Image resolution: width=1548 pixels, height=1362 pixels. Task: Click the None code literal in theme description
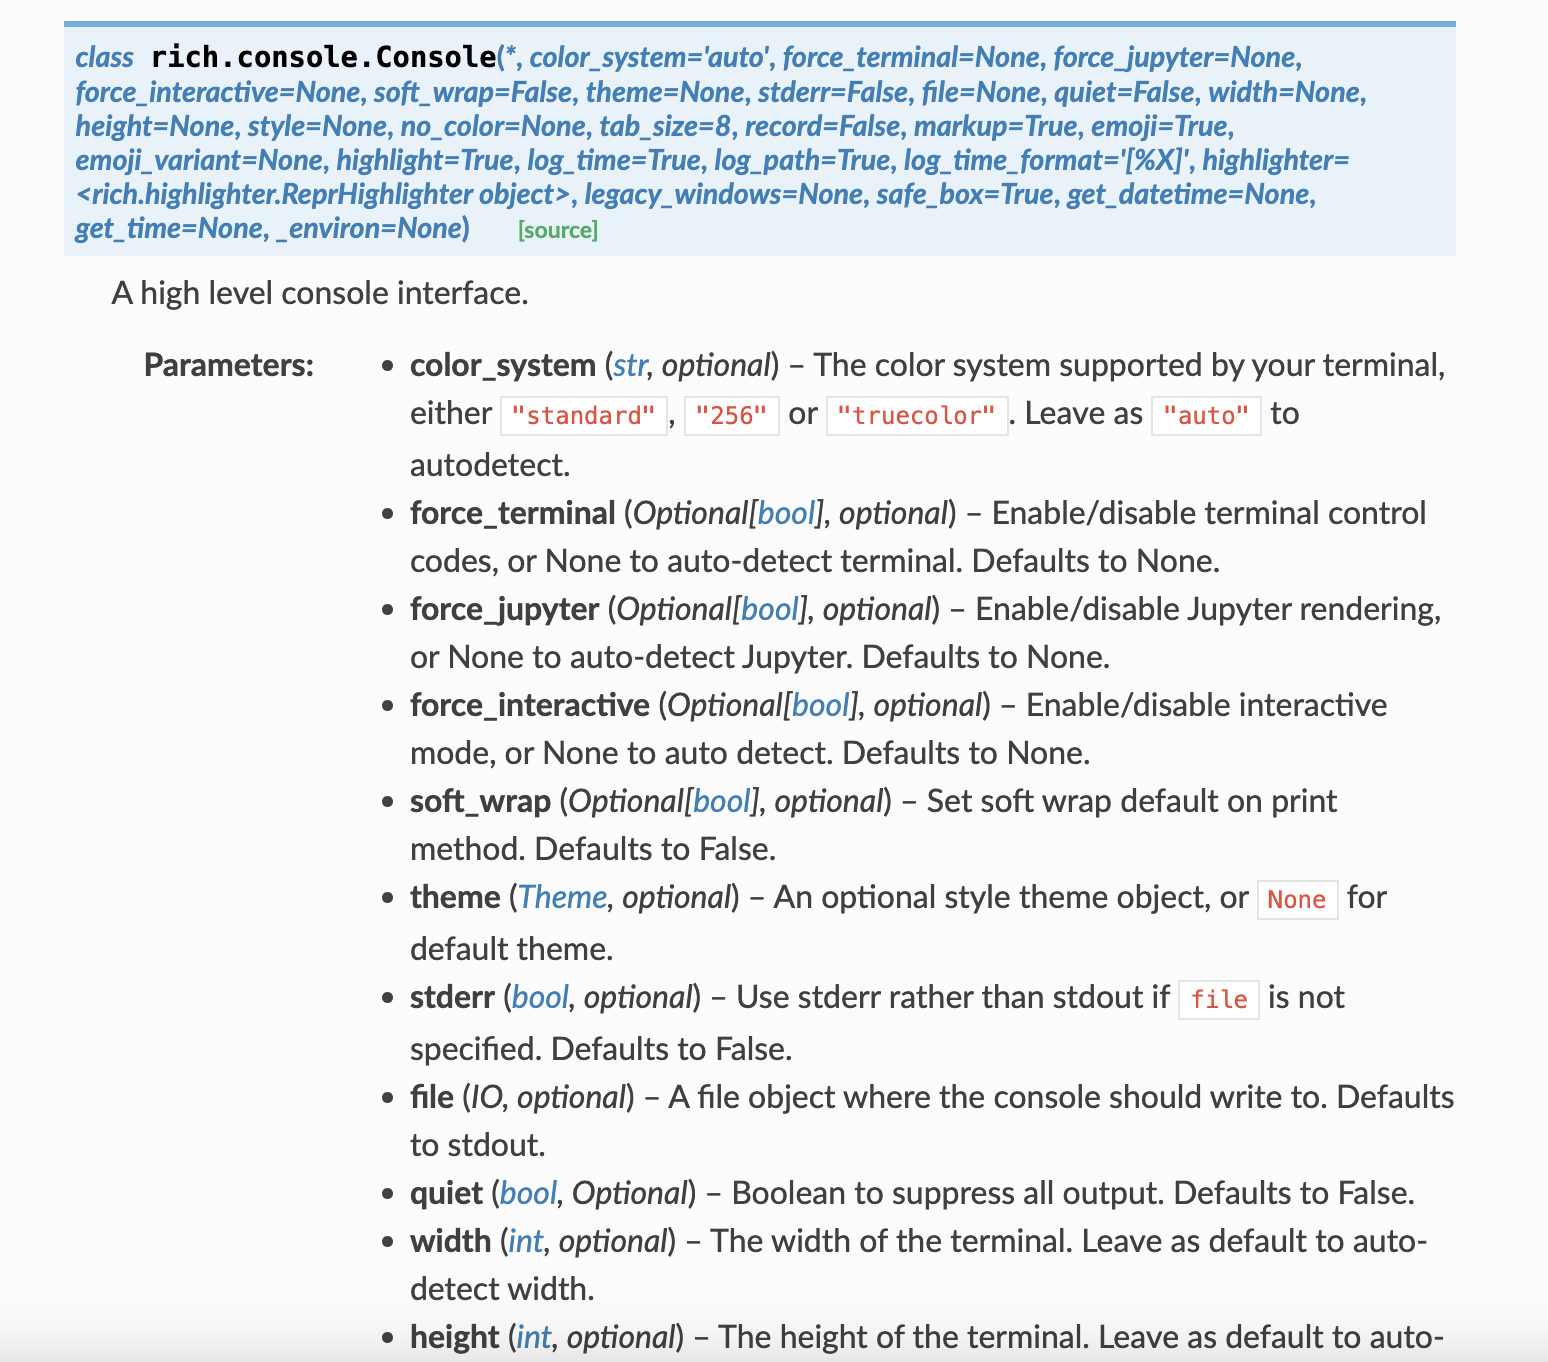click(x=1296, y=899)
